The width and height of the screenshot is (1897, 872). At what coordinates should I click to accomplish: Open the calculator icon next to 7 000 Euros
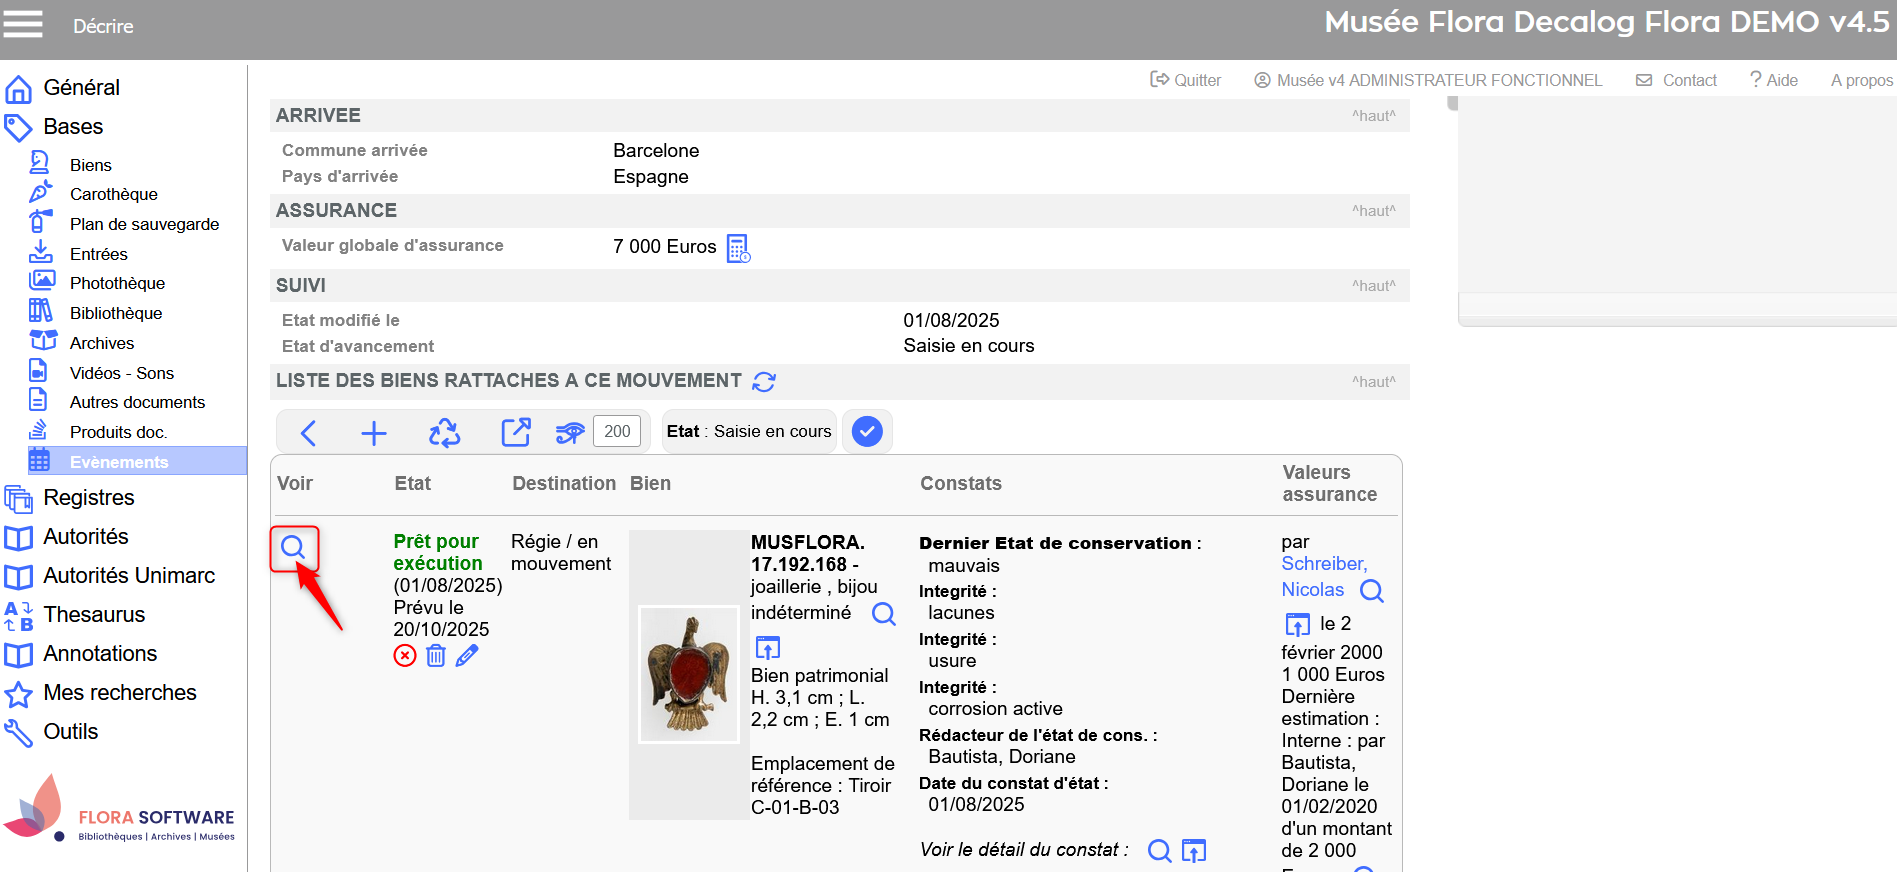[738, 248]
